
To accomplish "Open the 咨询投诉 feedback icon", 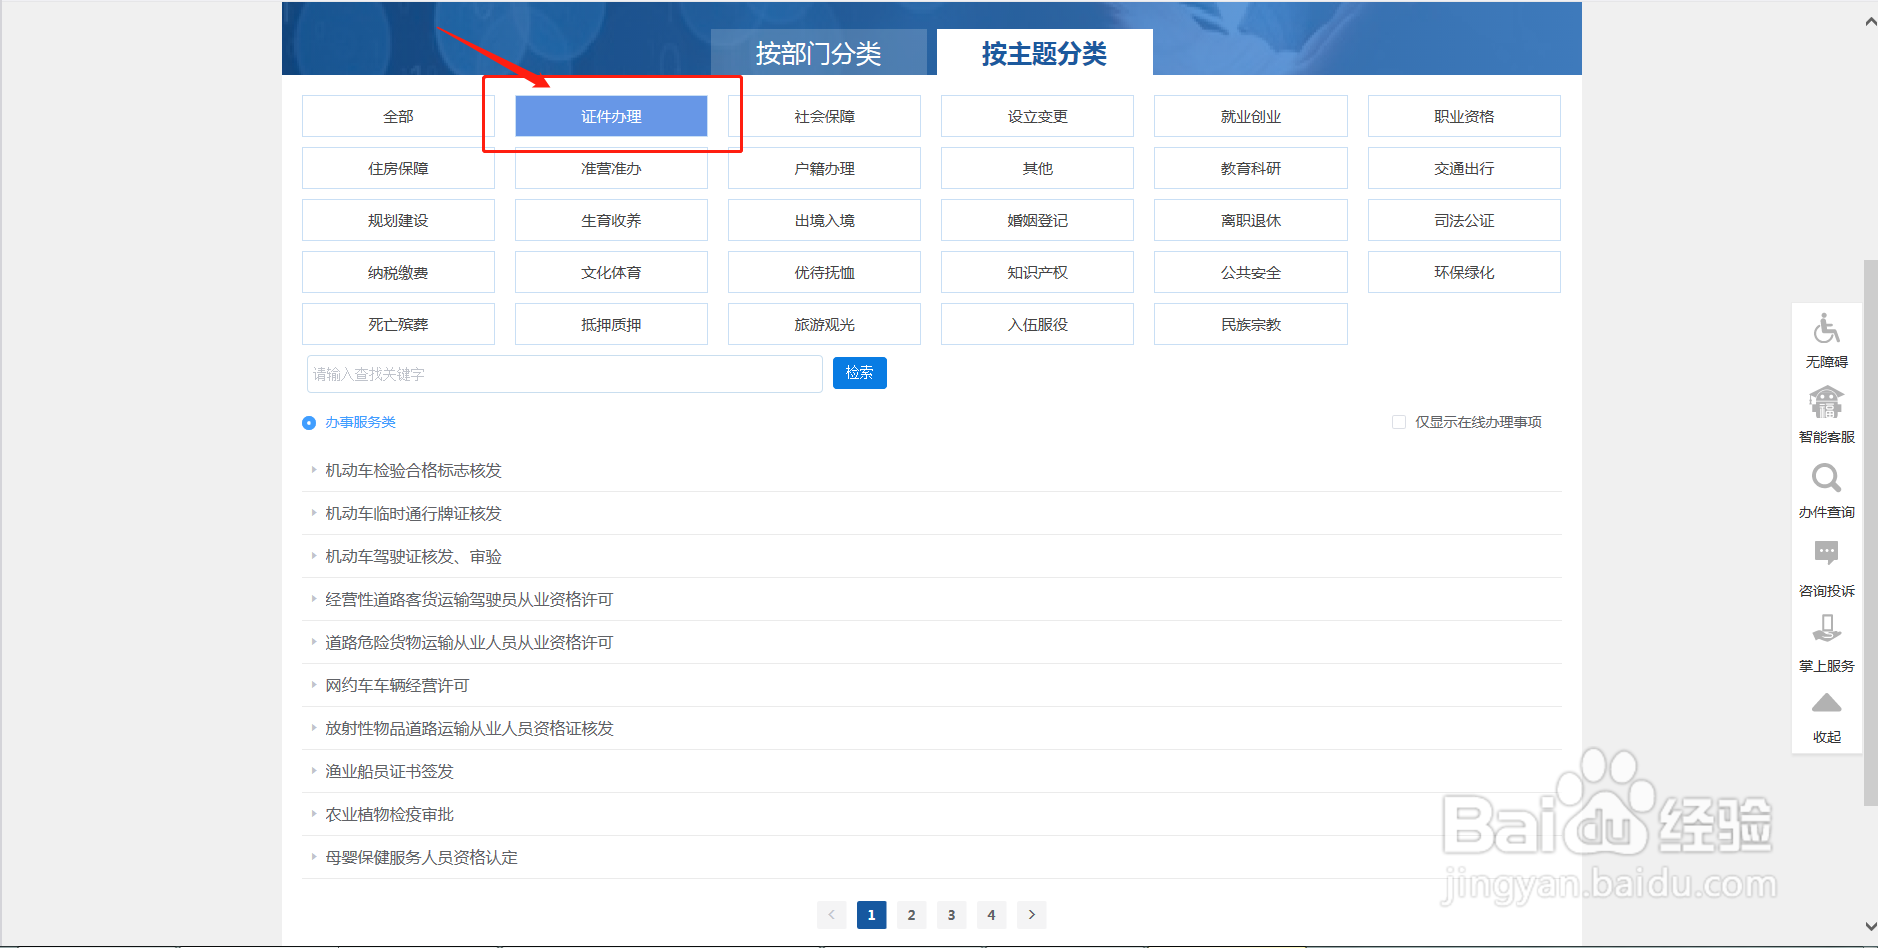I will tap(1827, 553).
